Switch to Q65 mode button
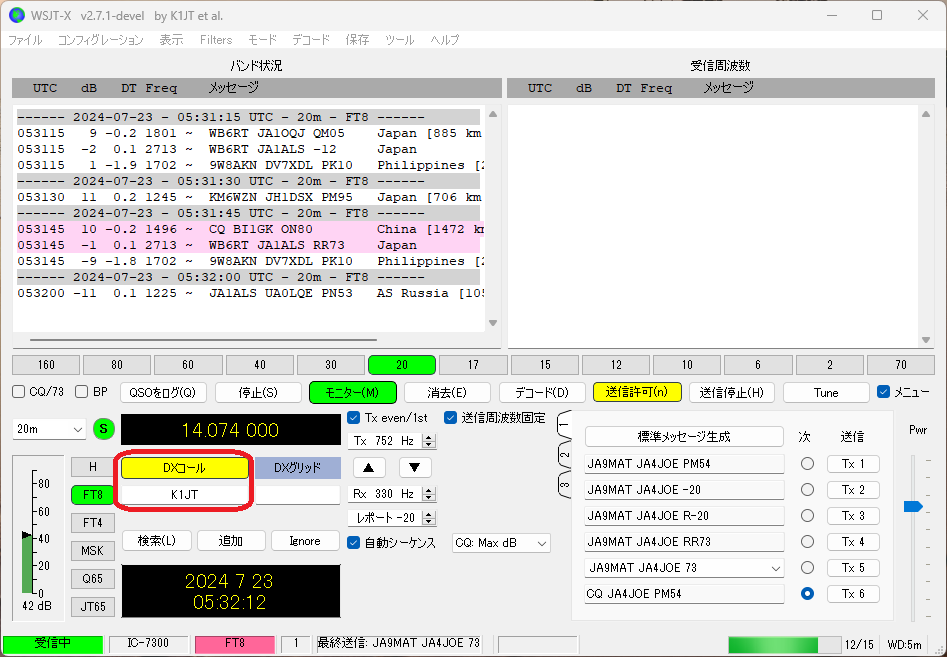This screenshot has width=947, height=657. [x=92, y=578]
